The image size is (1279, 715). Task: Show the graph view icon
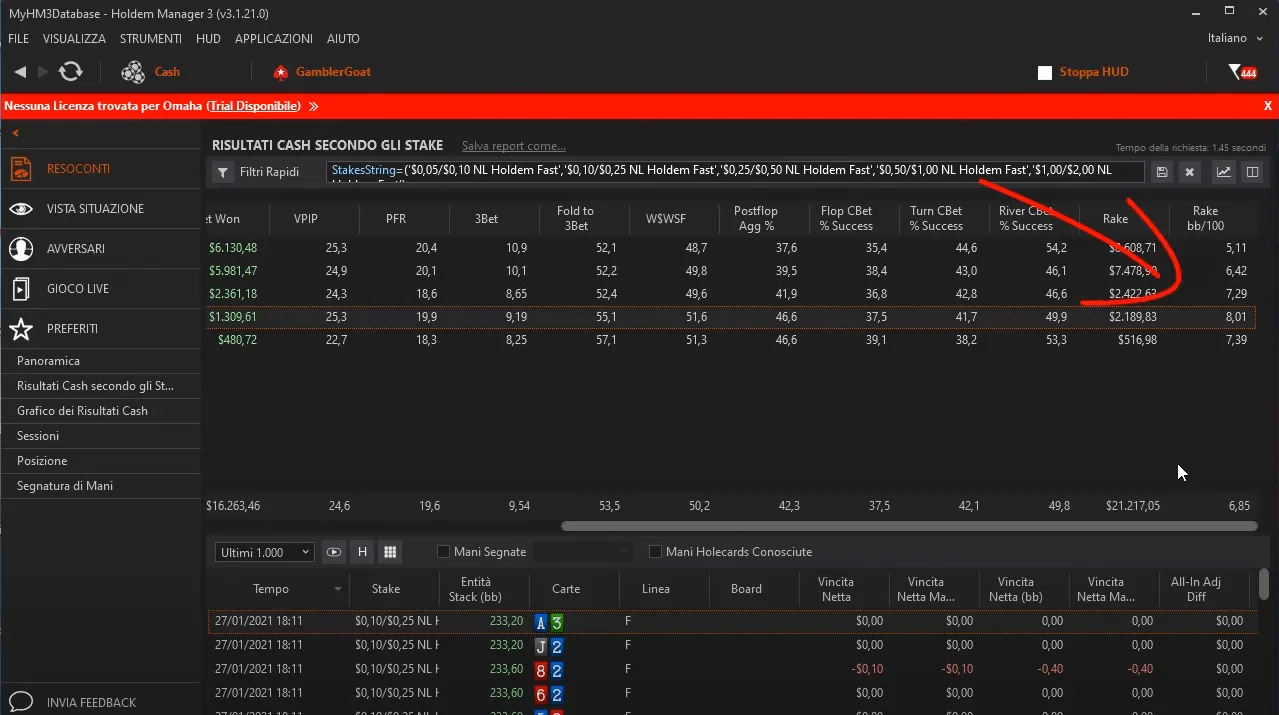(1223, 172)
